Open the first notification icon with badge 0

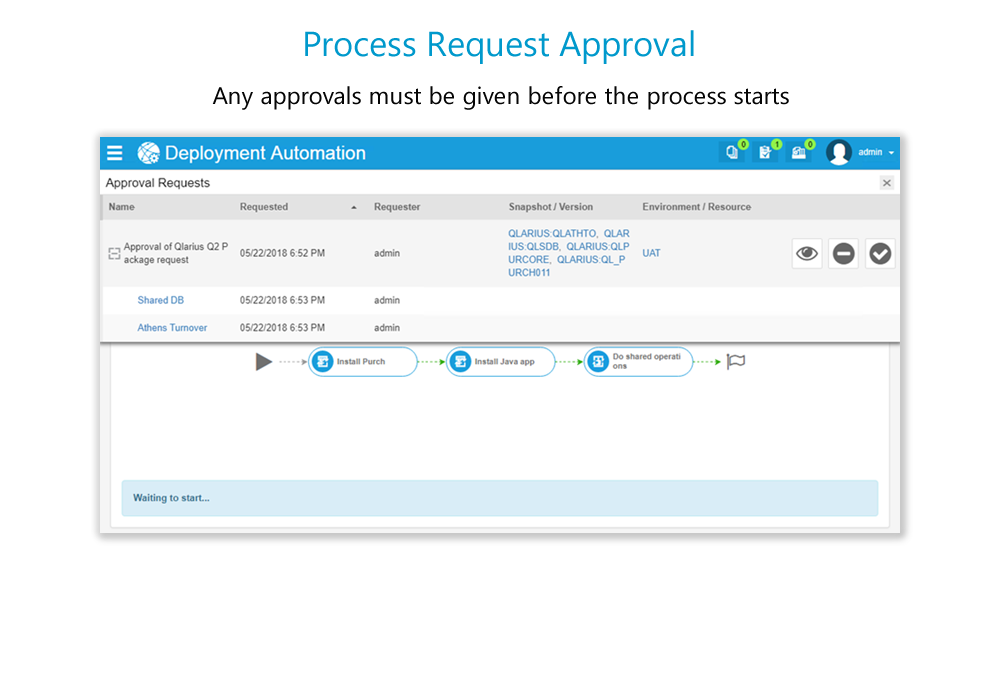pyautogui.click(x=732, y=152)
